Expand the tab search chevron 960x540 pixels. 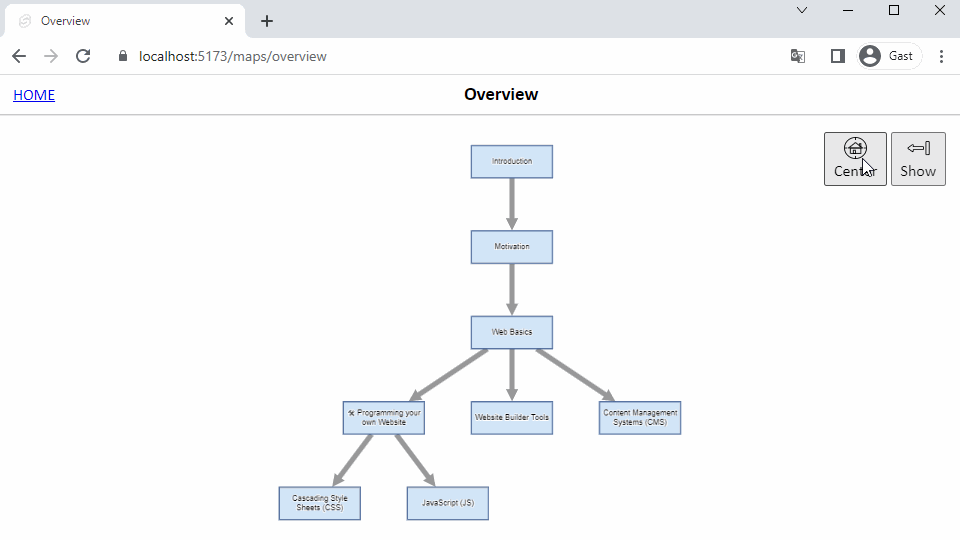click(x=802, y=10)
